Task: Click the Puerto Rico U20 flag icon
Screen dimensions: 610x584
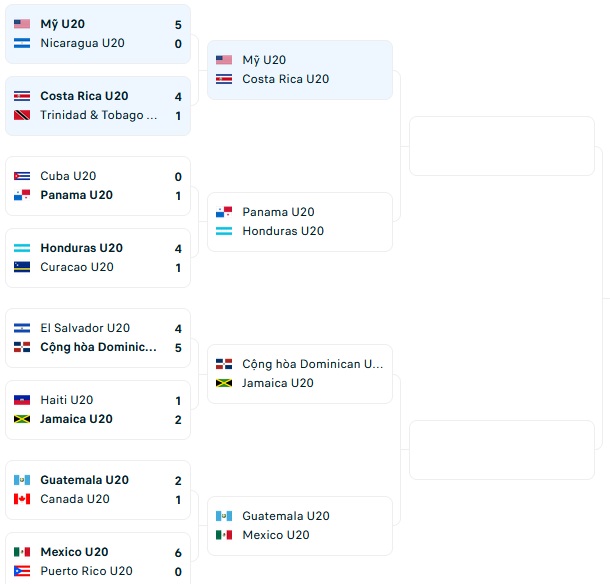Action: [22, 571]
